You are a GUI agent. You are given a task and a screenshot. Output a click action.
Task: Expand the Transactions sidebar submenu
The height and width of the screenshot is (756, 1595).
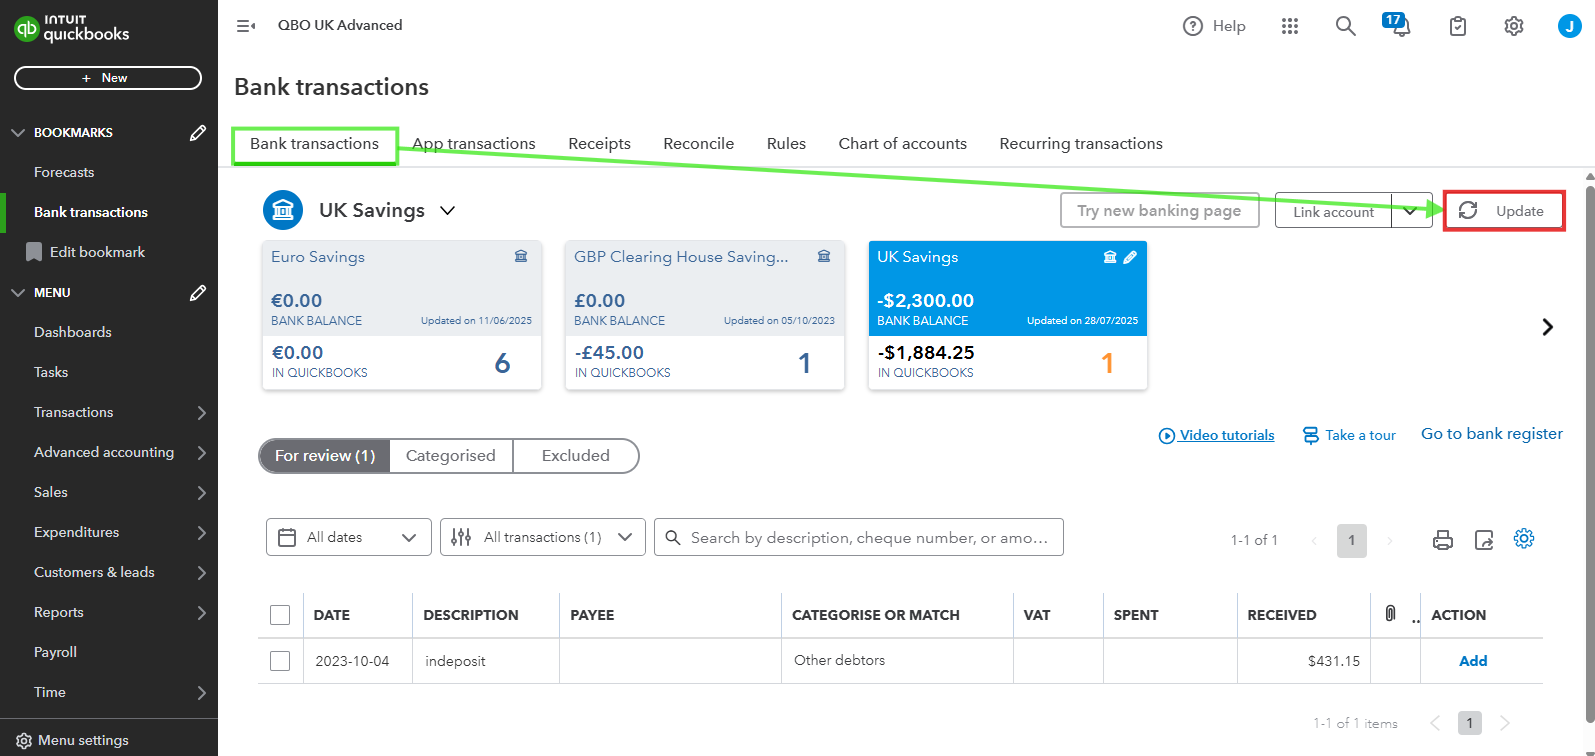(201, 412)
